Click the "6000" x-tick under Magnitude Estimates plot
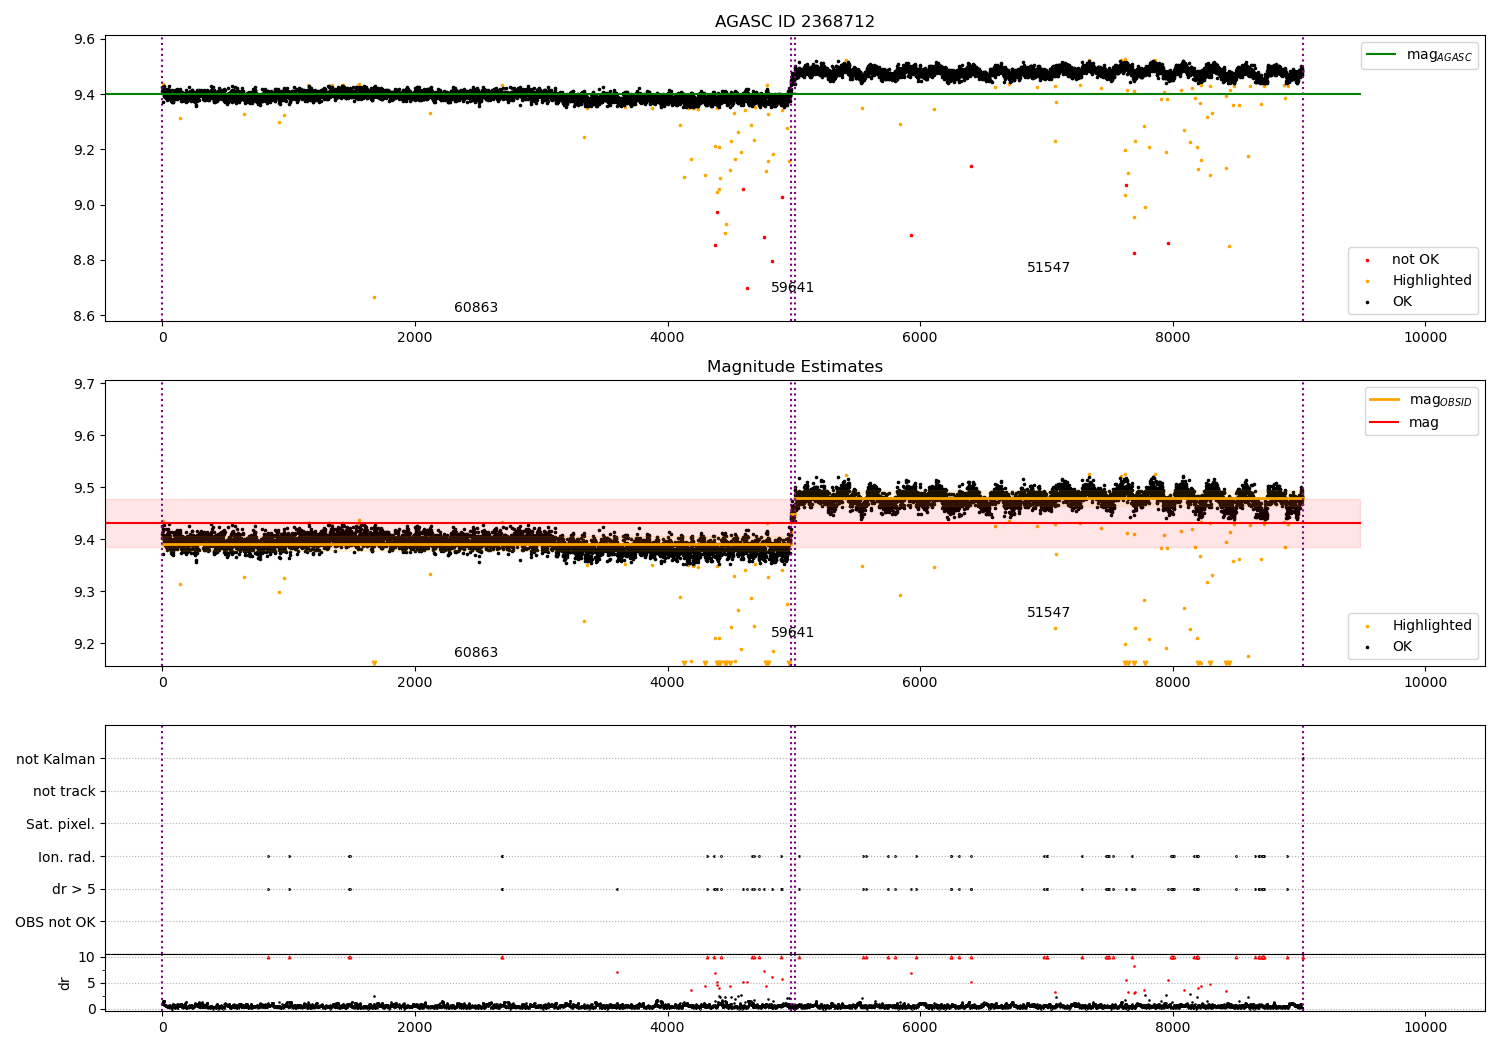Screen dimensions: 1500x1050 [920, 683]
